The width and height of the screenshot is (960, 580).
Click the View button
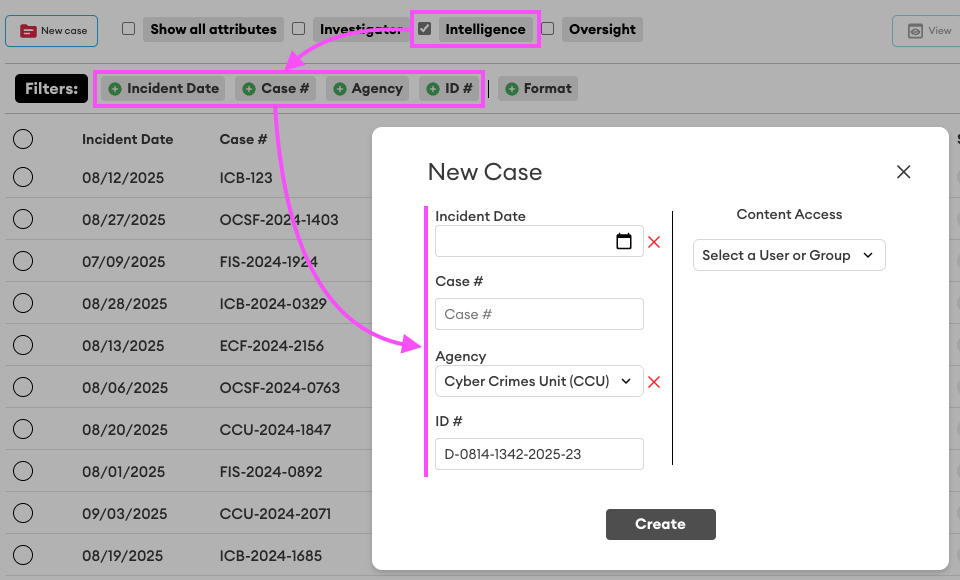(928, 31)
